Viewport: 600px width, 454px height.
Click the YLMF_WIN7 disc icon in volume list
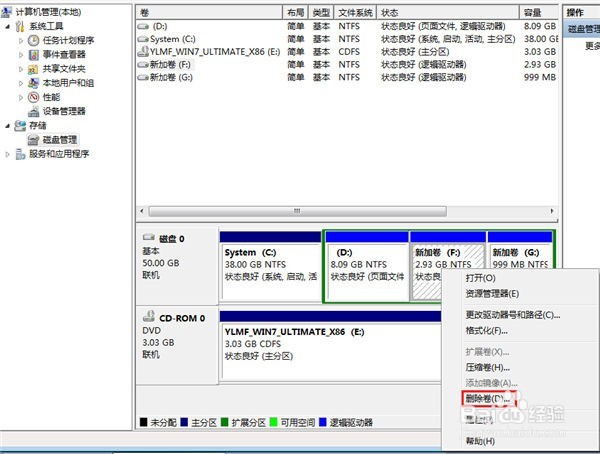tap(143, 52)
